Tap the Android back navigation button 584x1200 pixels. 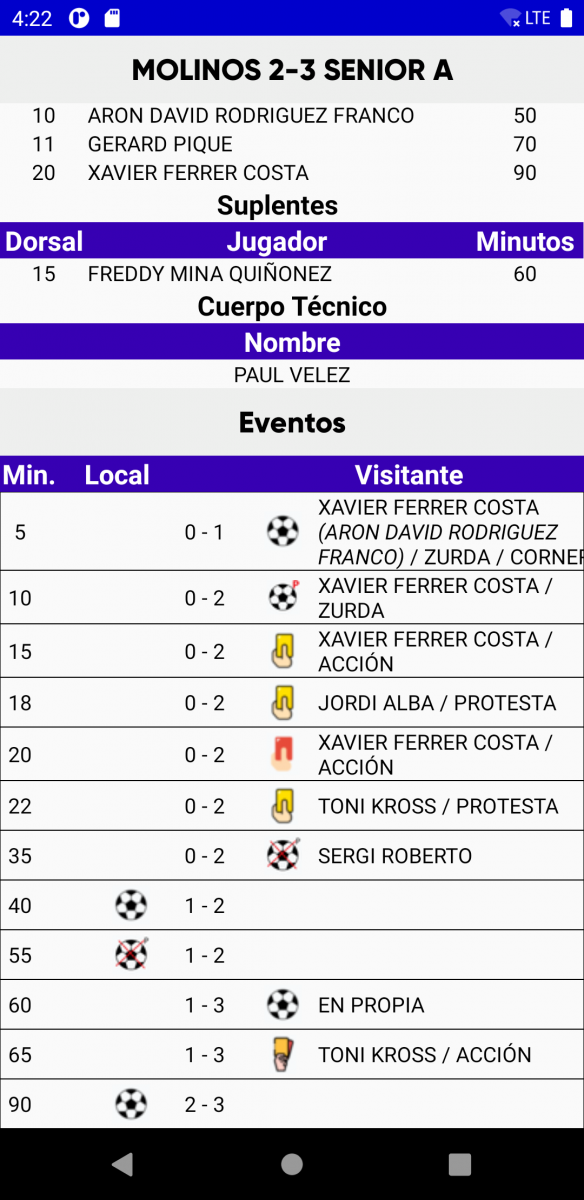click(x=122, y=1163)
